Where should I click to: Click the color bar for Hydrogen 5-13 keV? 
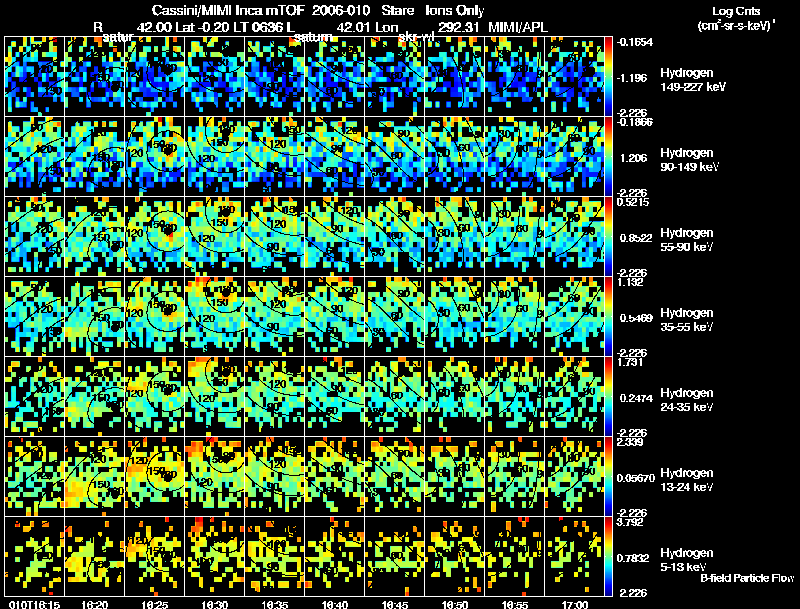(608, 557)
